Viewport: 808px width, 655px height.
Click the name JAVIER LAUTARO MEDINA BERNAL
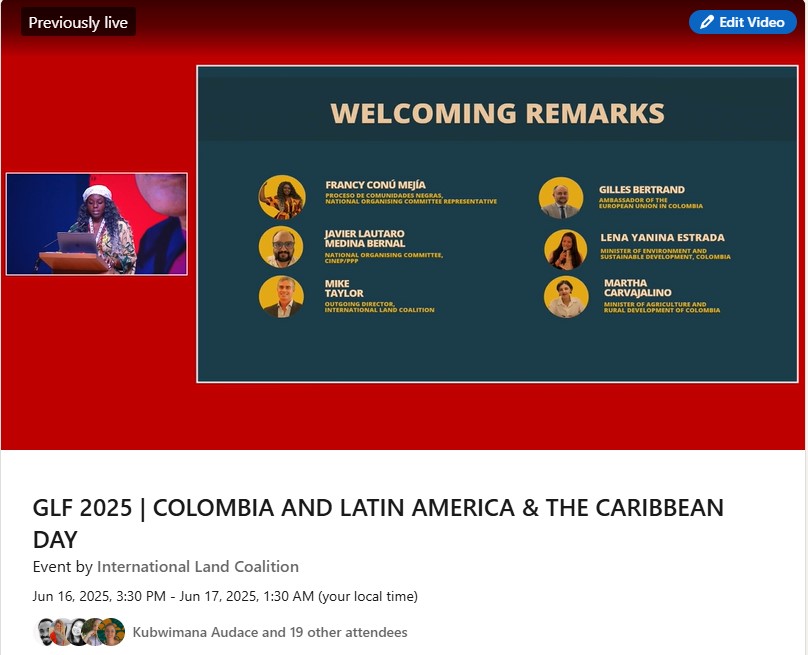pyautogui.click(x=364, y=239)
